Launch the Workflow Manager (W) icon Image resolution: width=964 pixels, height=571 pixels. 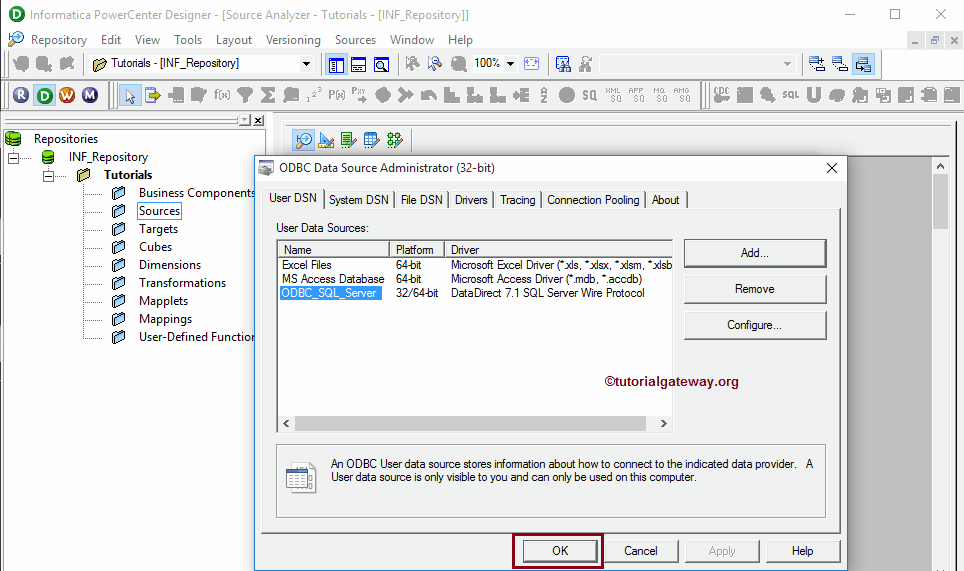[x=67, y=95]
